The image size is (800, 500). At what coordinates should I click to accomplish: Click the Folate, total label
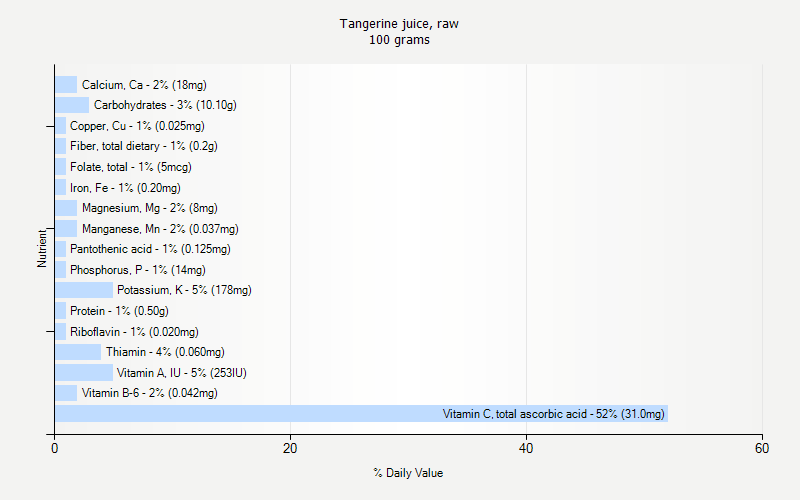(130, 167)
